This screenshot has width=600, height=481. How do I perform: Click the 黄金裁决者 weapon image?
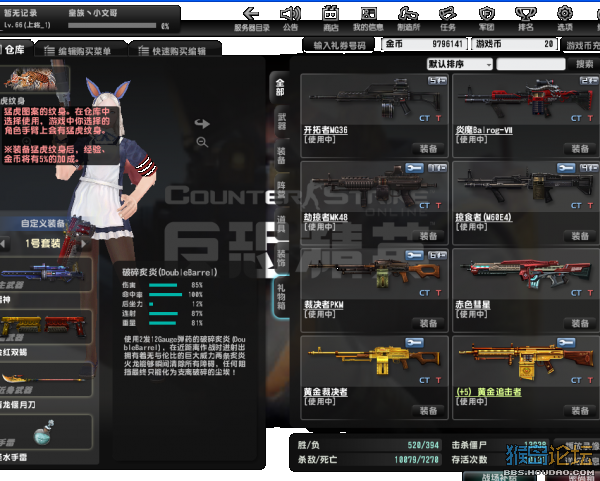[x=374, y=360]
